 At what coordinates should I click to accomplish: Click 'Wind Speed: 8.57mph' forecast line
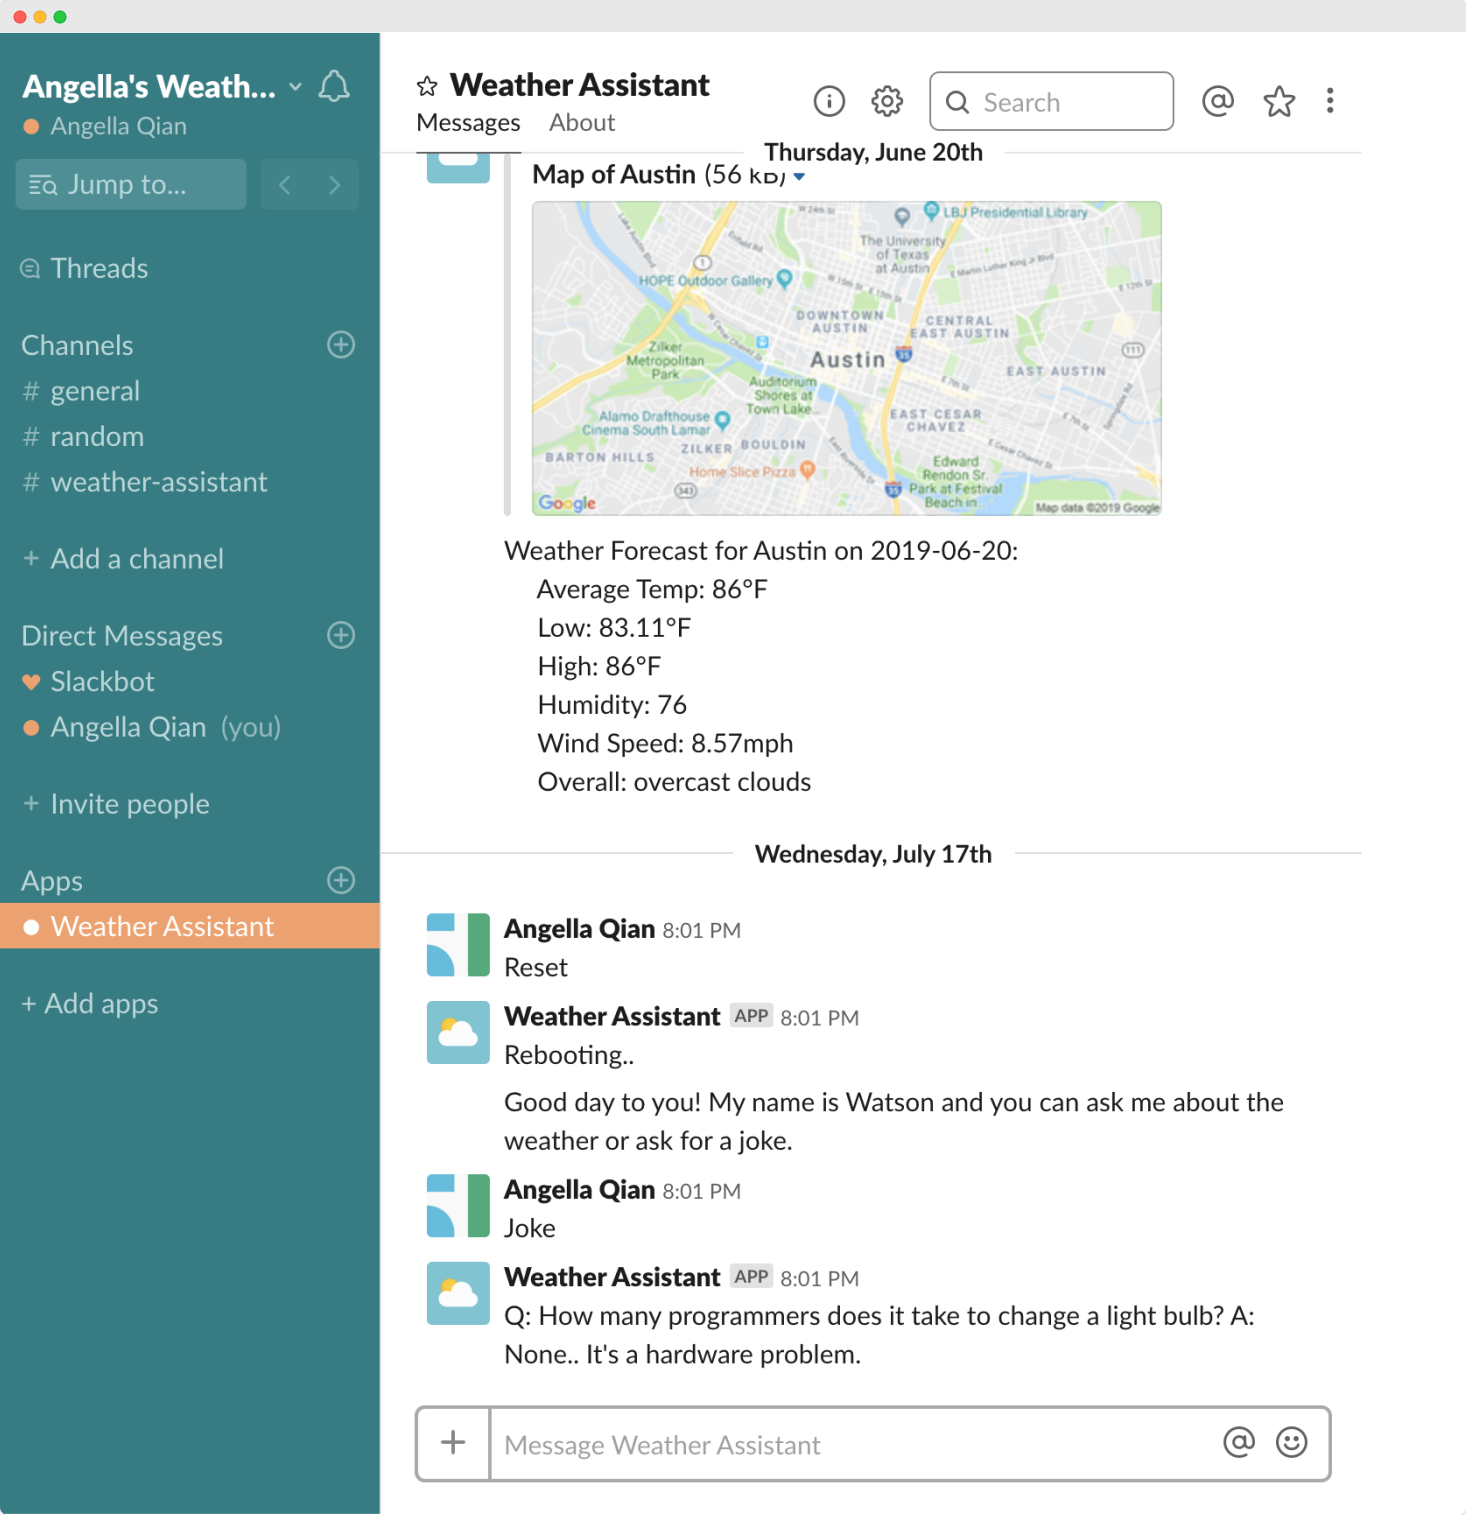[665, 744]
